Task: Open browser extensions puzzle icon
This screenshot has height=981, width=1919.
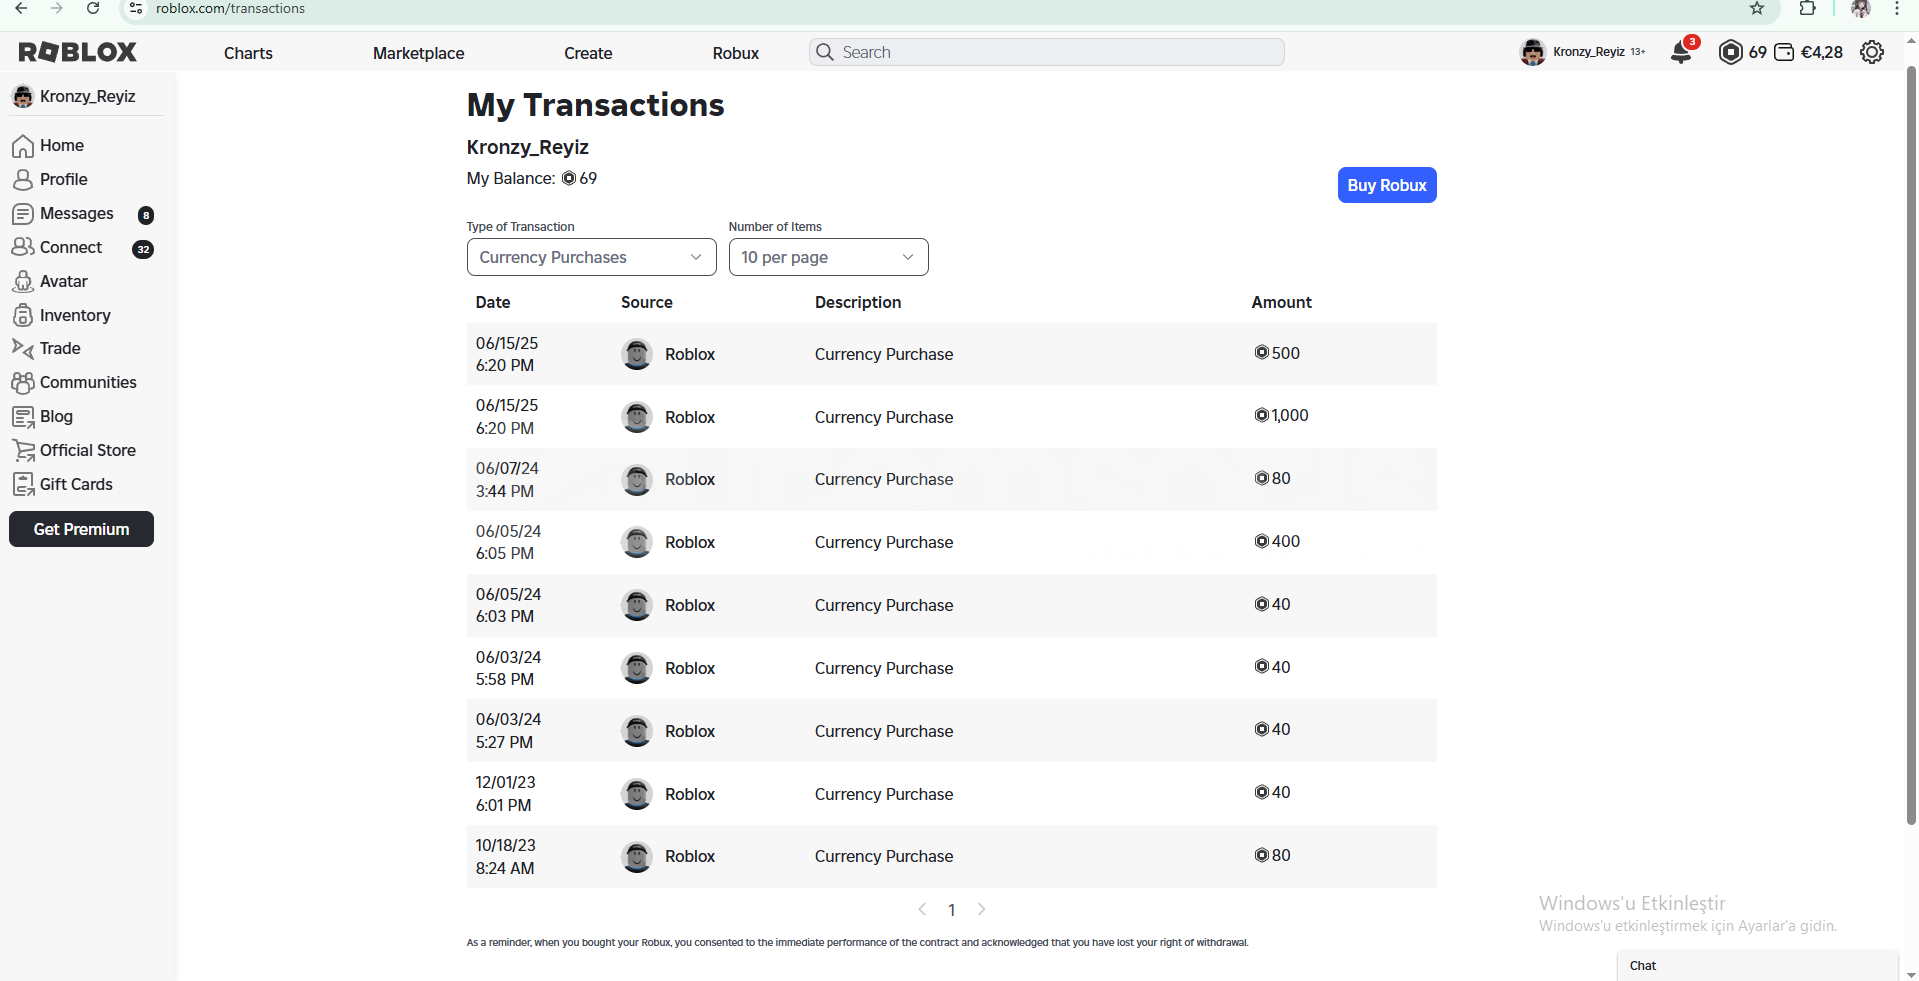Action: [1807, 9]
